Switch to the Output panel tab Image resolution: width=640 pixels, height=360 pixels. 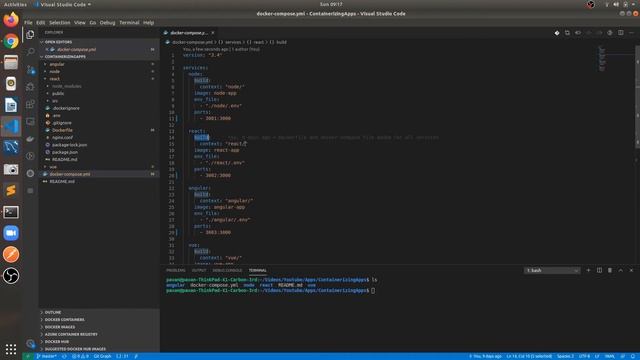tap(199, 270)
